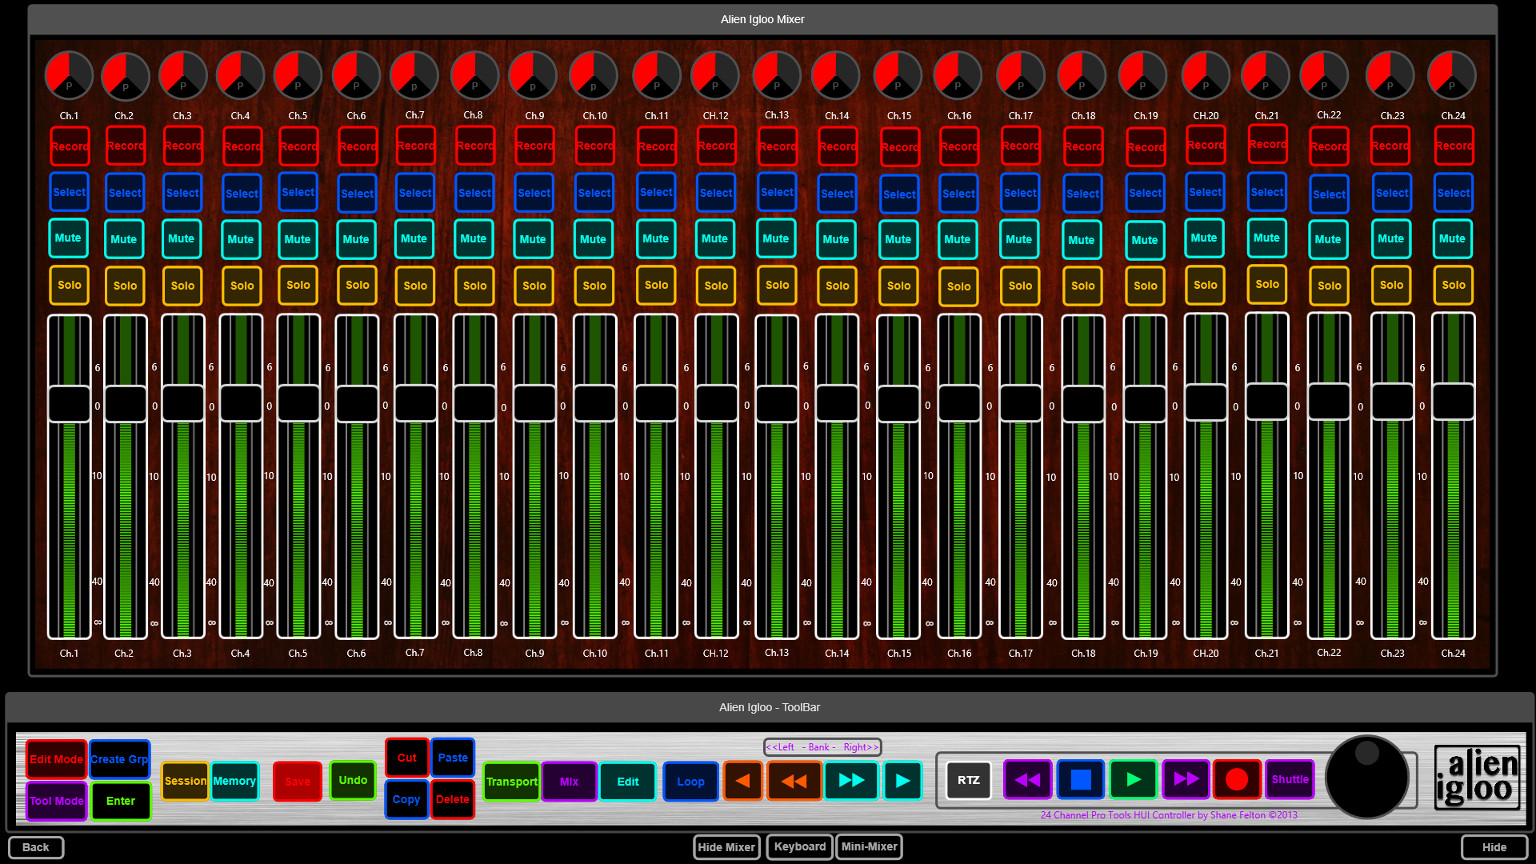Open the Transport section
1536x864 pixels.
[511, 782]
